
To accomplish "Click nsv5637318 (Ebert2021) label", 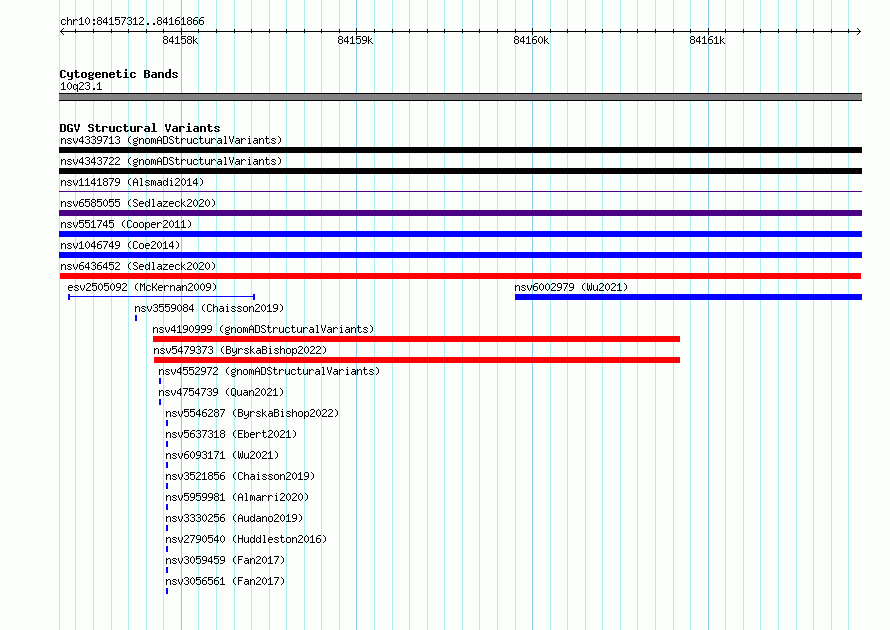I will (x=231, y=434).
